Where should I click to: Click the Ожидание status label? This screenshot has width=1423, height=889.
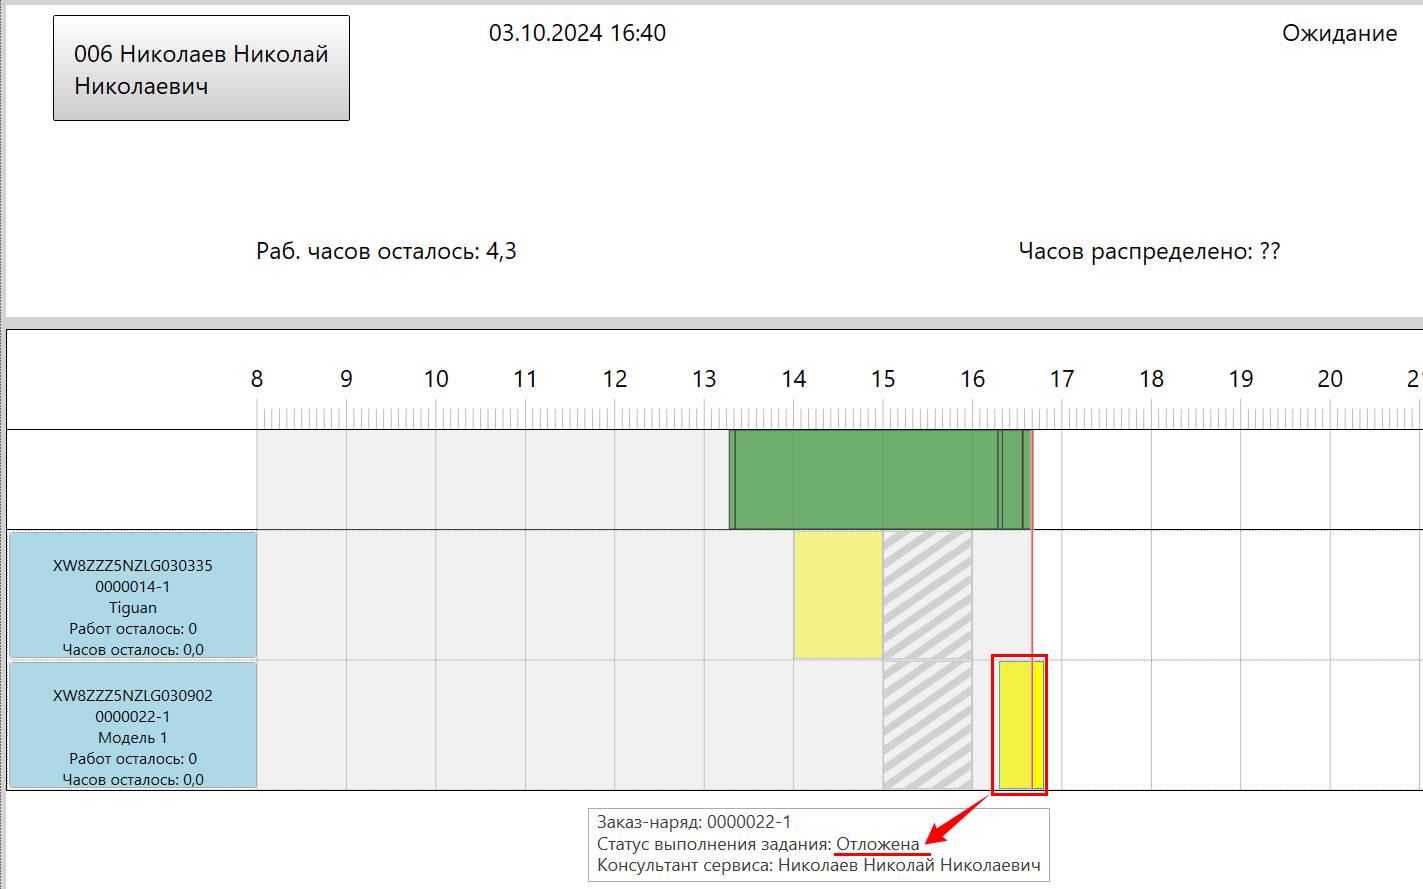(x=1339, y=33)
